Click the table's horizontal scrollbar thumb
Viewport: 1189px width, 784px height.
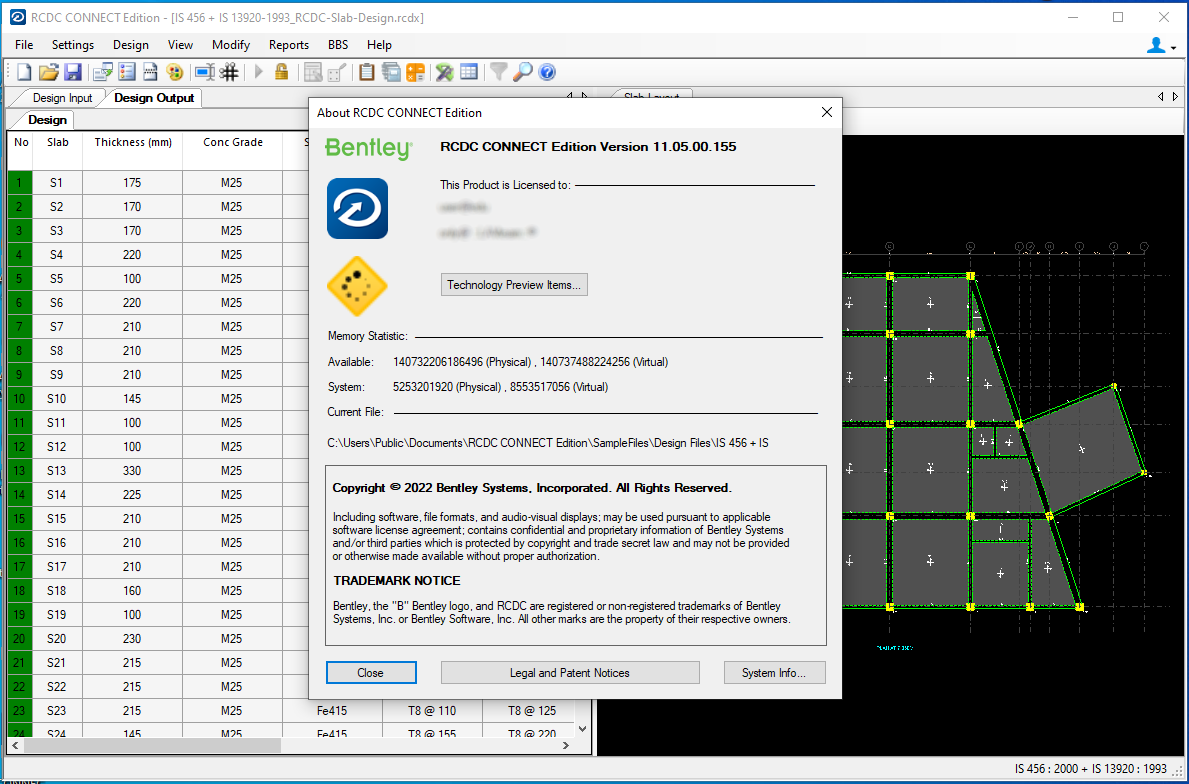click(x=152, y=745)
